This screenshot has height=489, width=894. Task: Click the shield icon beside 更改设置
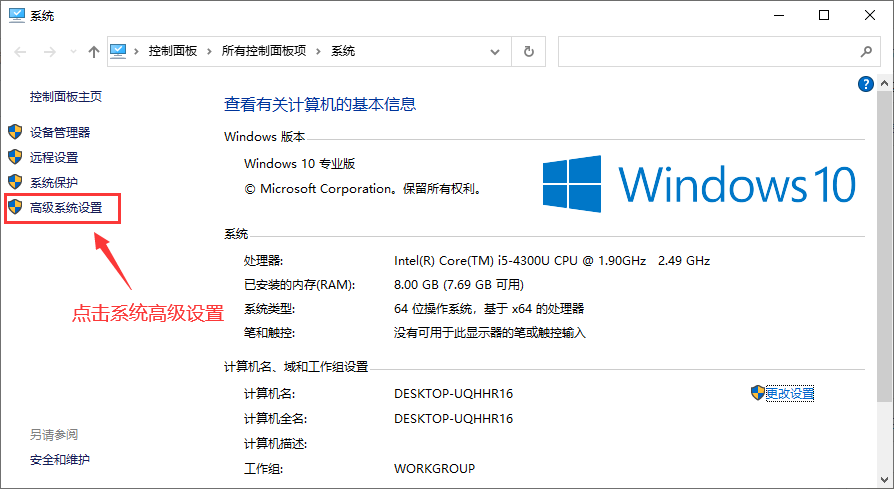757,393
